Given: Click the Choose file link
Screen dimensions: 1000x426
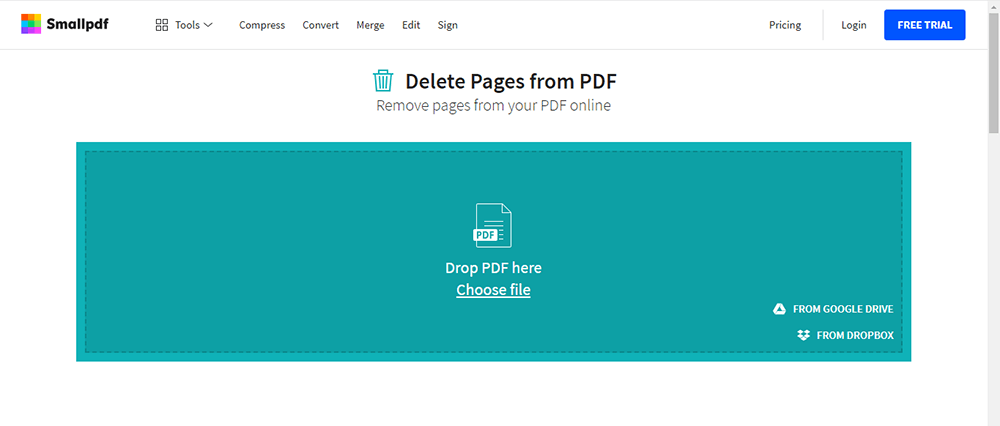Looking at the screenshot, I should (493, 290).
